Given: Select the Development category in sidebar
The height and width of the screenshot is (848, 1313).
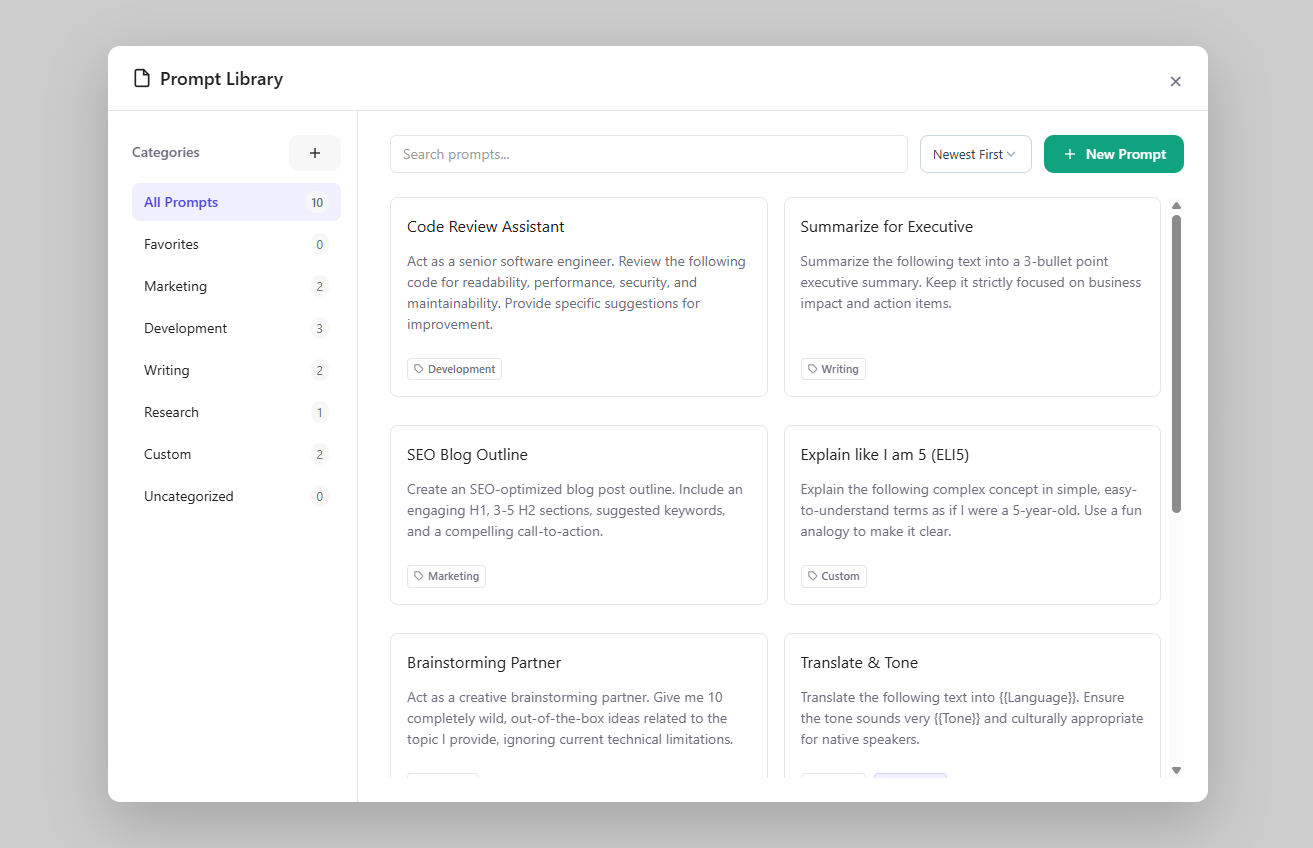Looking at the screenshot, I should pyautogui.click(x=236, y=328).
